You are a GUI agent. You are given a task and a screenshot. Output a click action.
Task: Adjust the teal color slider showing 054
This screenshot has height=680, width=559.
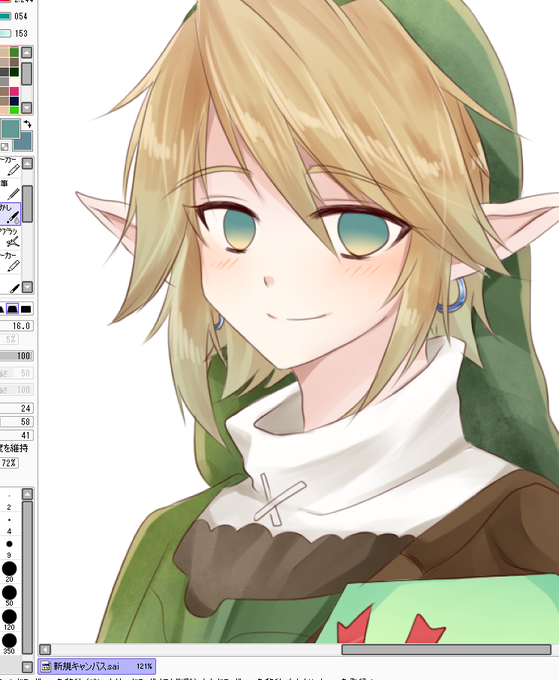(5, 16)
